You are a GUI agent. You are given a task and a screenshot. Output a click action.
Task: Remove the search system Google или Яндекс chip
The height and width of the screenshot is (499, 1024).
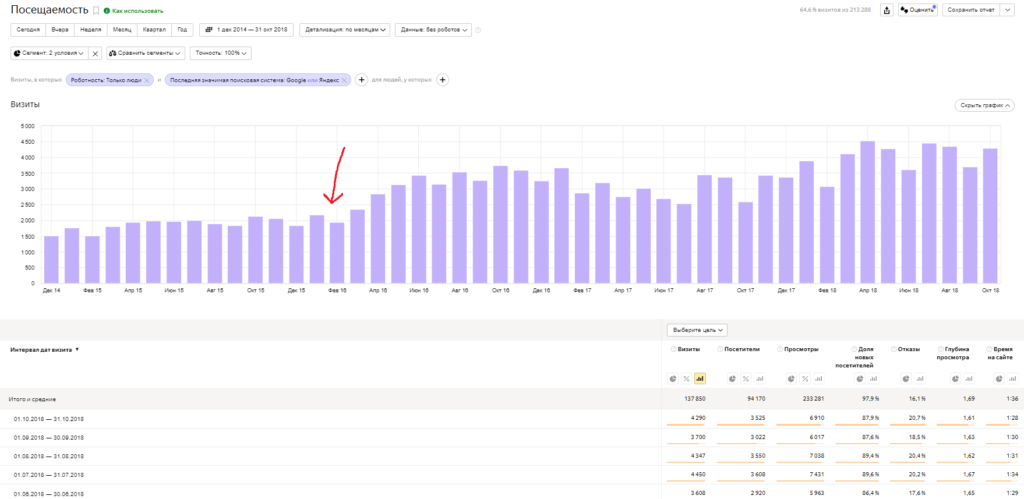click(344, 80)
